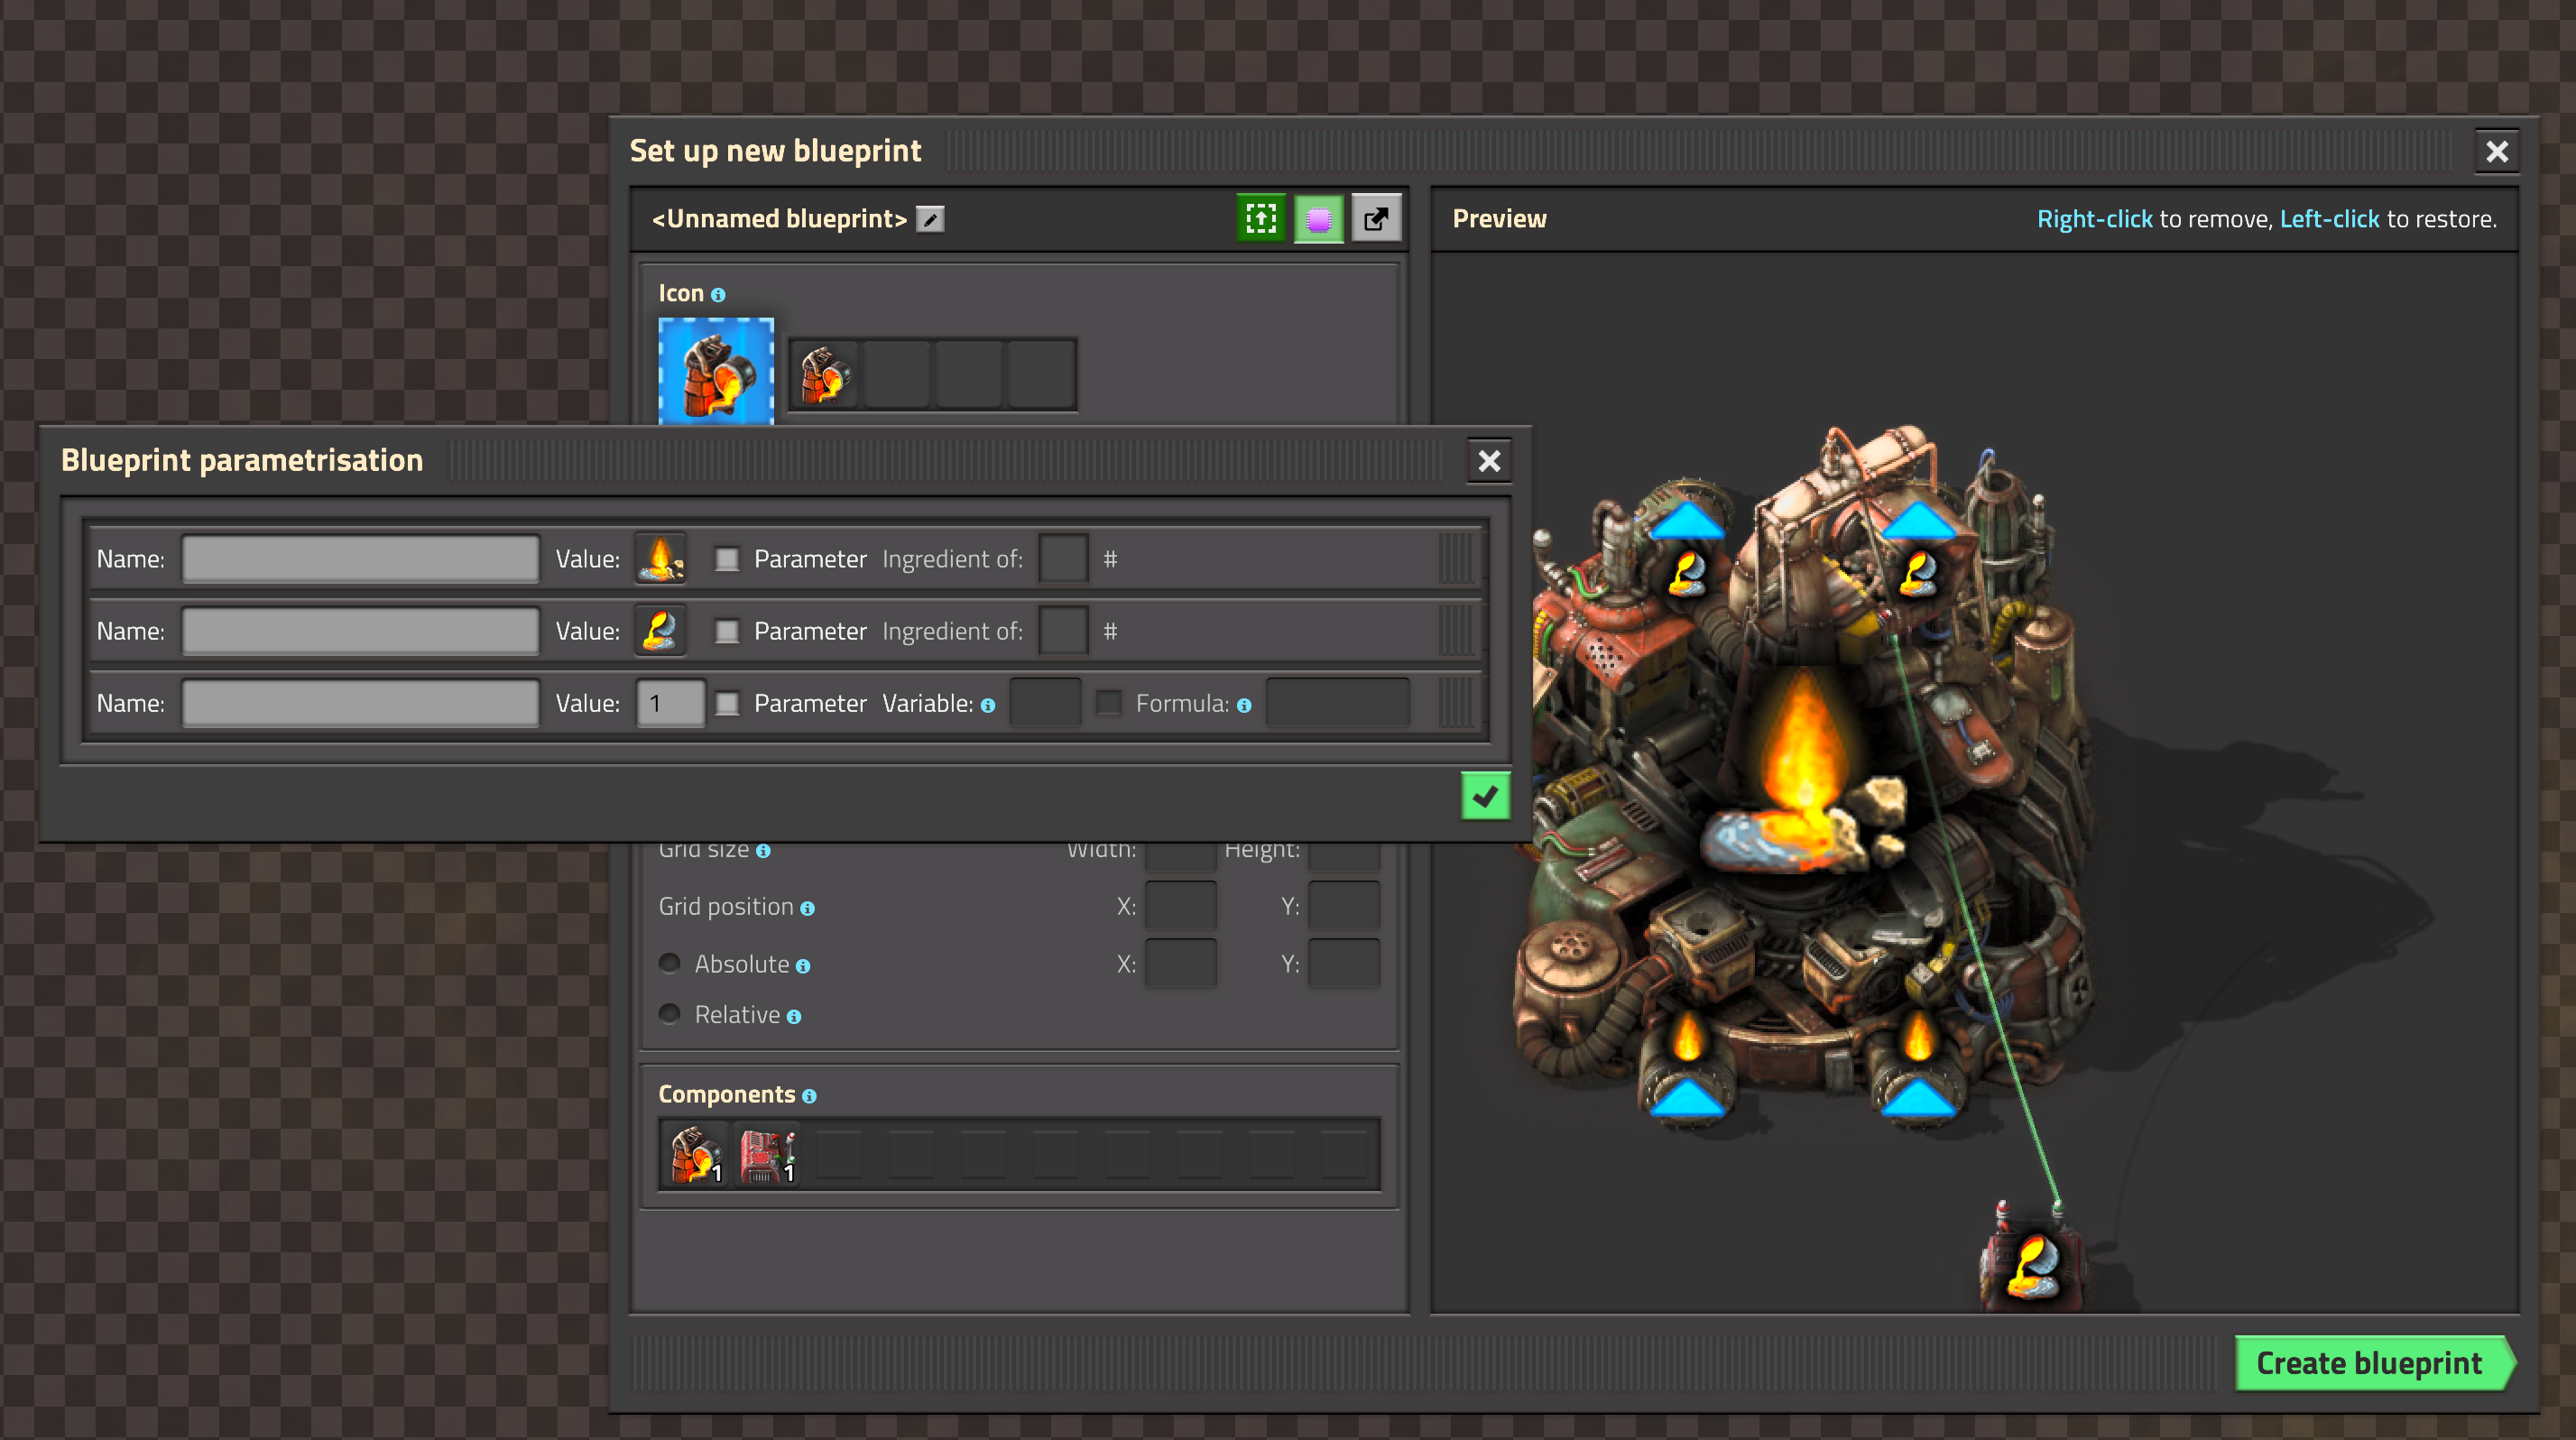Click the export blueprint string icon
Image resolution: width=2576 pixels, height=1440 pixels.
[1376, 218]
